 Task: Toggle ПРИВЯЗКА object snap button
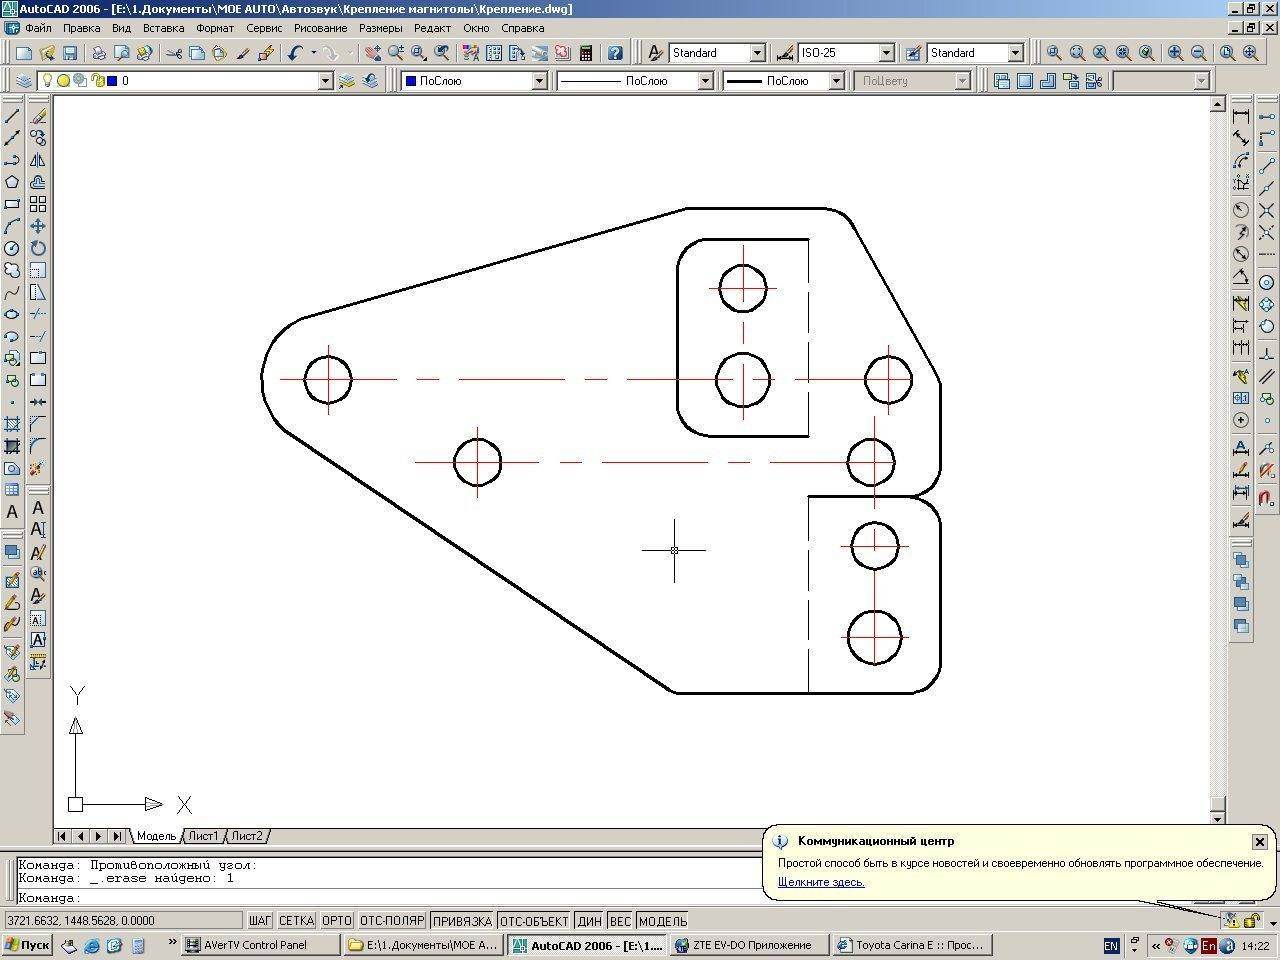pos(462,921)
